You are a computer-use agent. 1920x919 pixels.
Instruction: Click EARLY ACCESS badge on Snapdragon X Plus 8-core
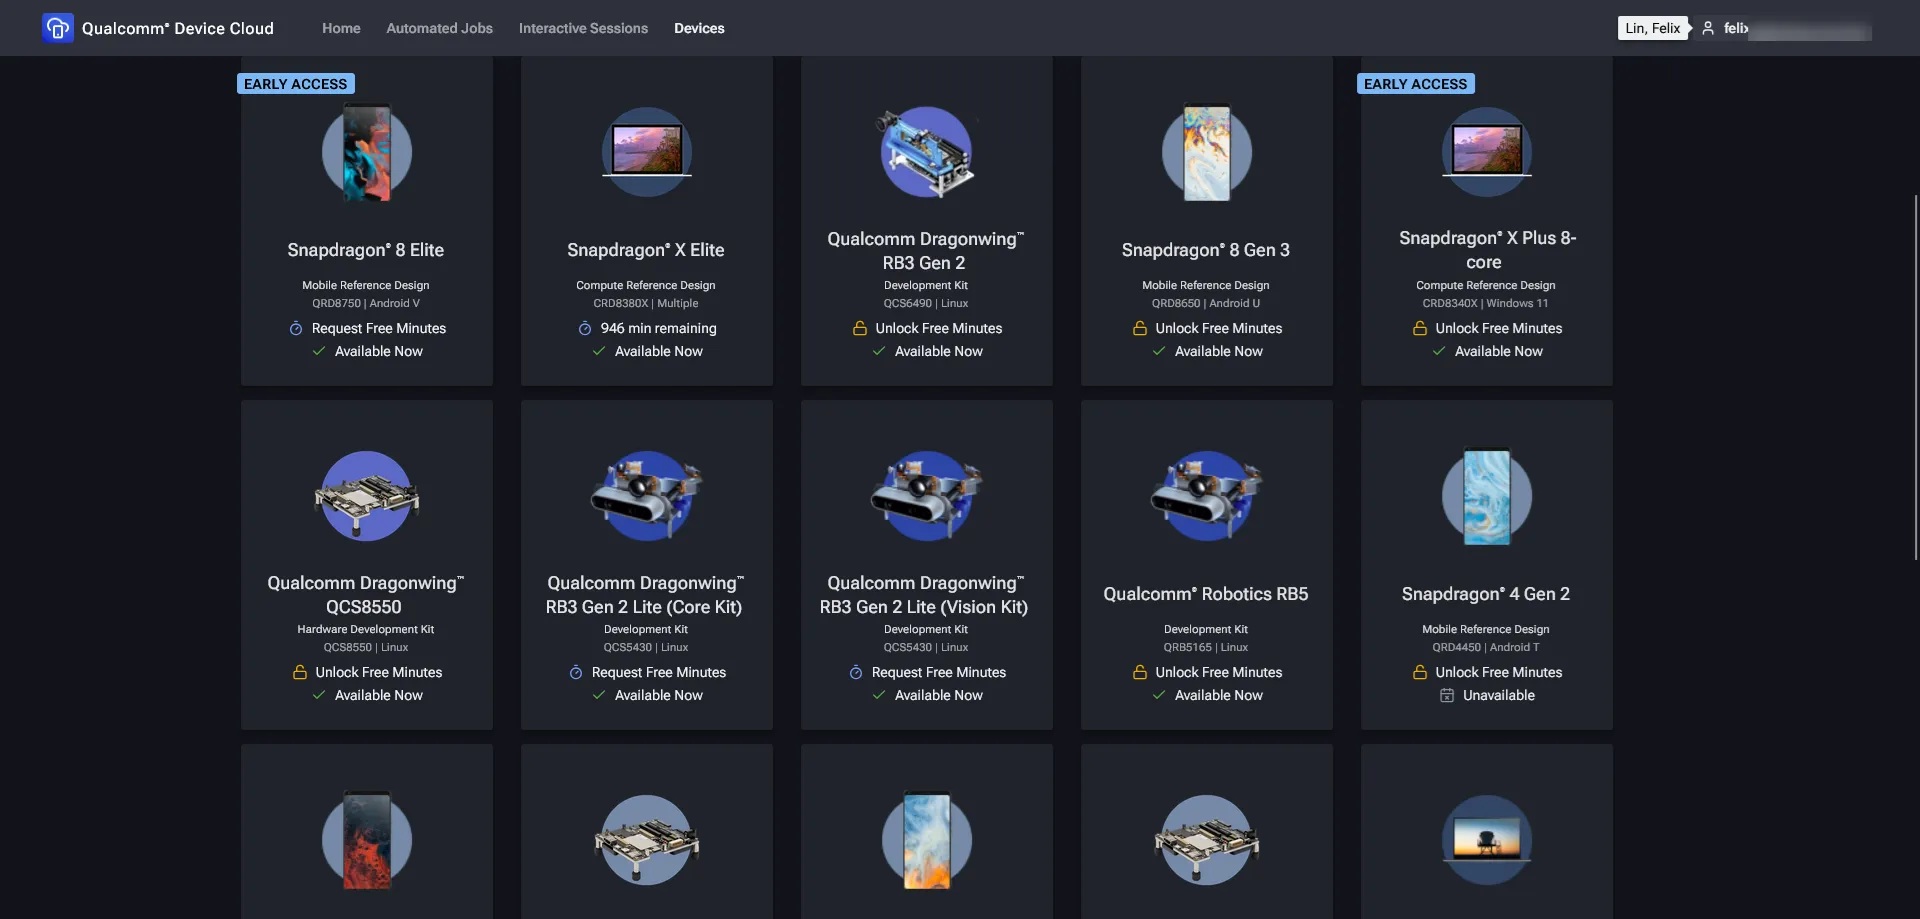(x=1416, y=84)
